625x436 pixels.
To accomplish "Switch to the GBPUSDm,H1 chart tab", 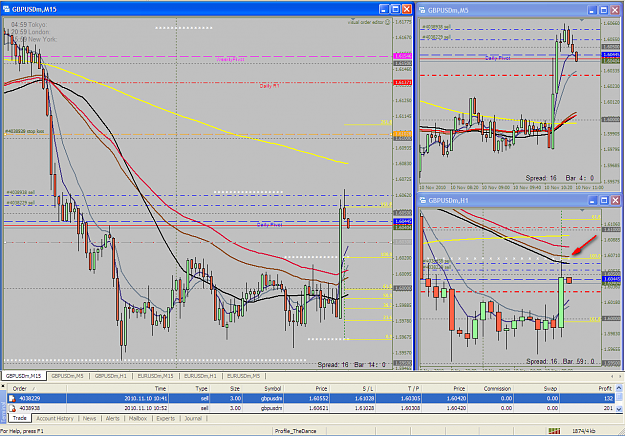I will (110, 376).
